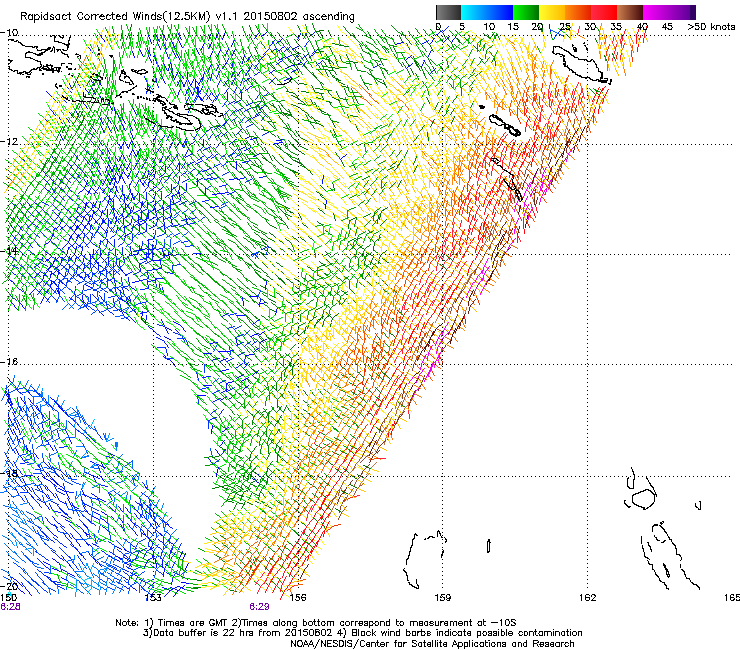Click the cyan 5-10 knots color swatch

coord(474,12)
